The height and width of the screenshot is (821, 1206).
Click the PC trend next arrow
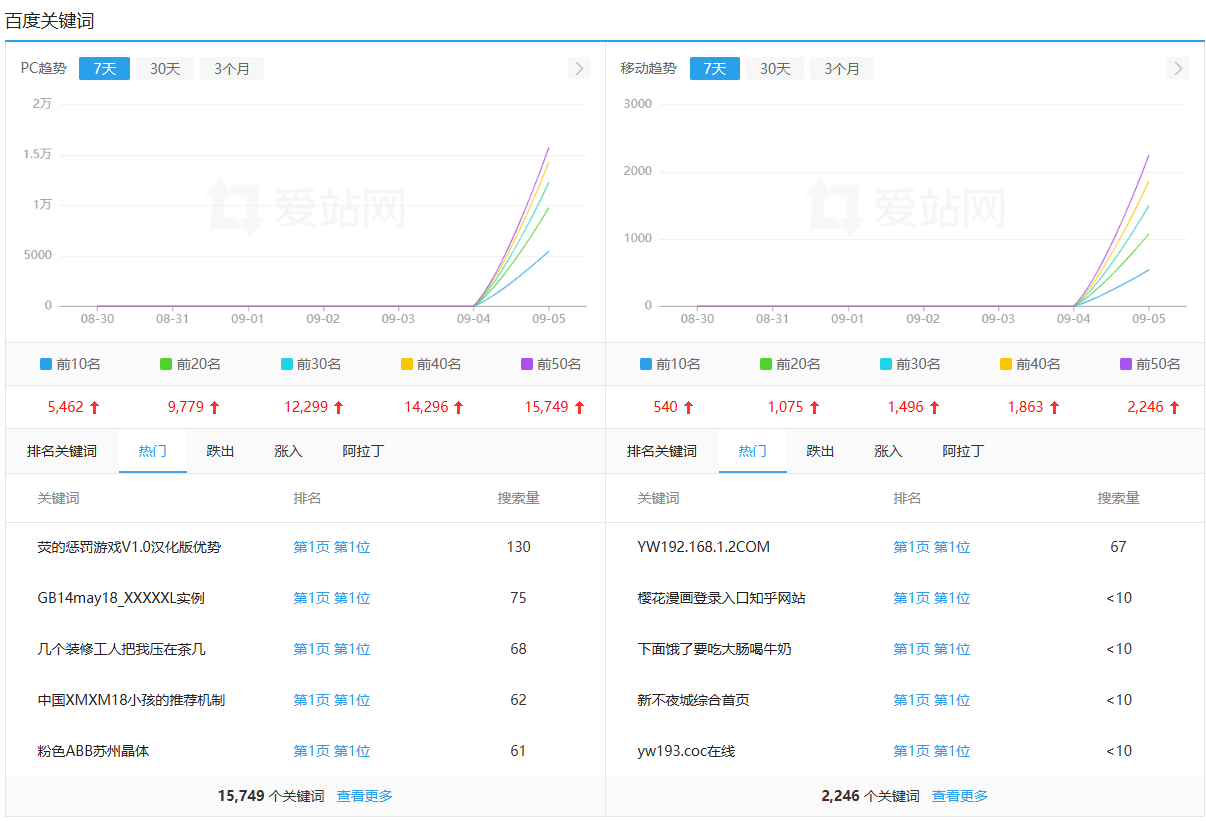point(578,68)
